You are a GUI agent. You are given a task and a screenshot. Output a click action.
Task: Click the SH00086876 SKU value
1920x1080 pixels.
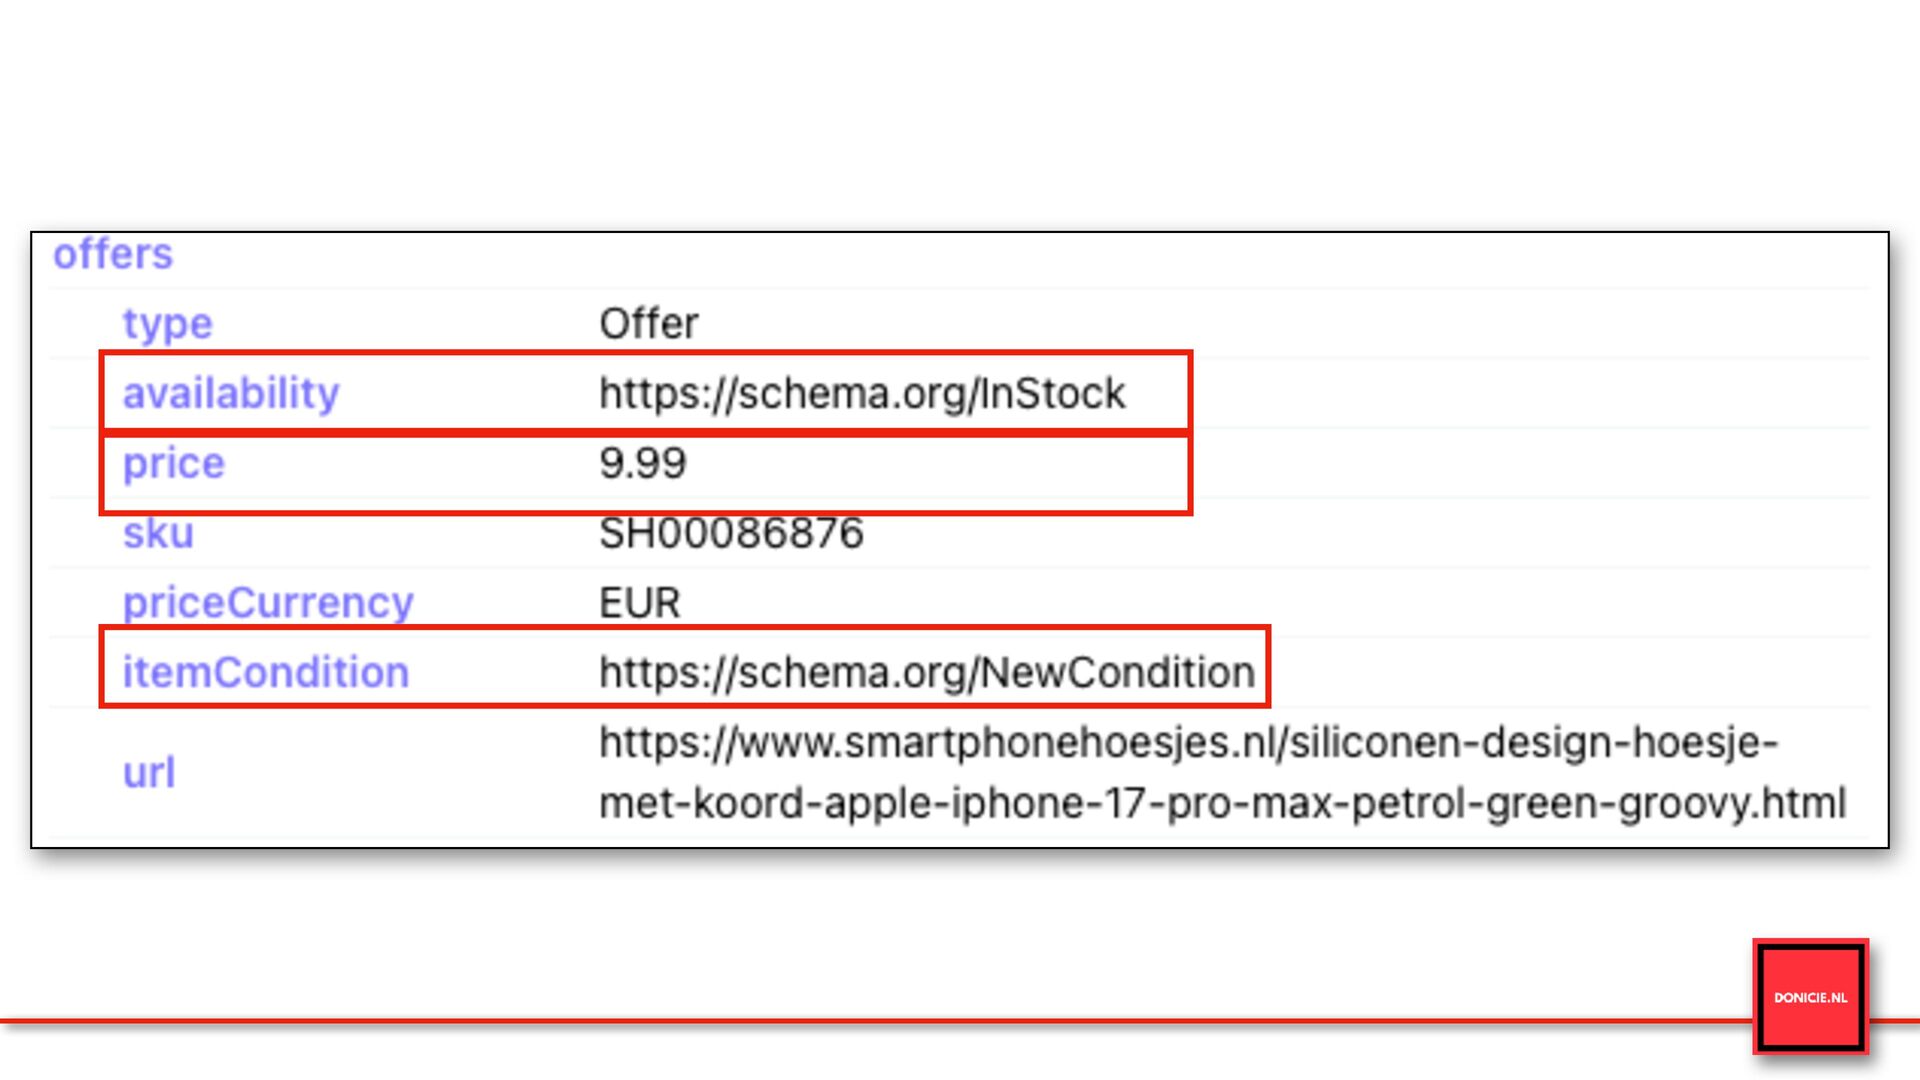(x=731, y=533)
